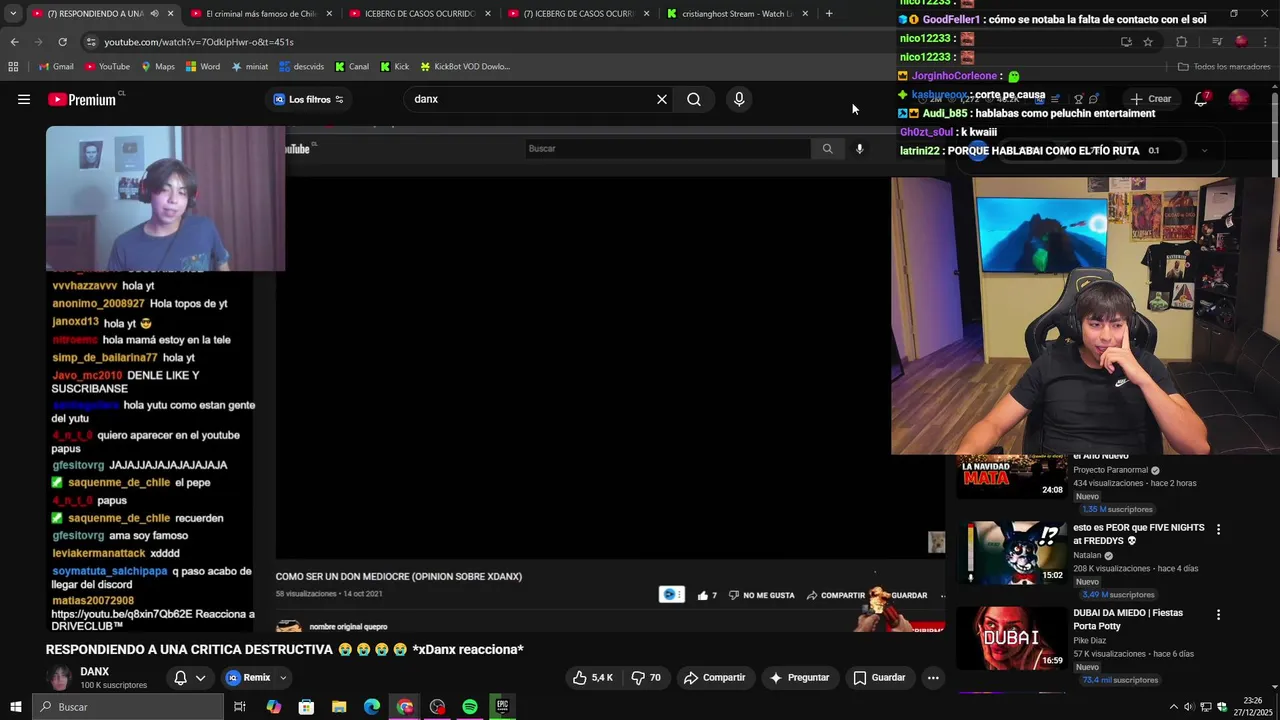1280x720 pixels.
Task: Share the video with Compartir
Action: (x=715, y=678)
